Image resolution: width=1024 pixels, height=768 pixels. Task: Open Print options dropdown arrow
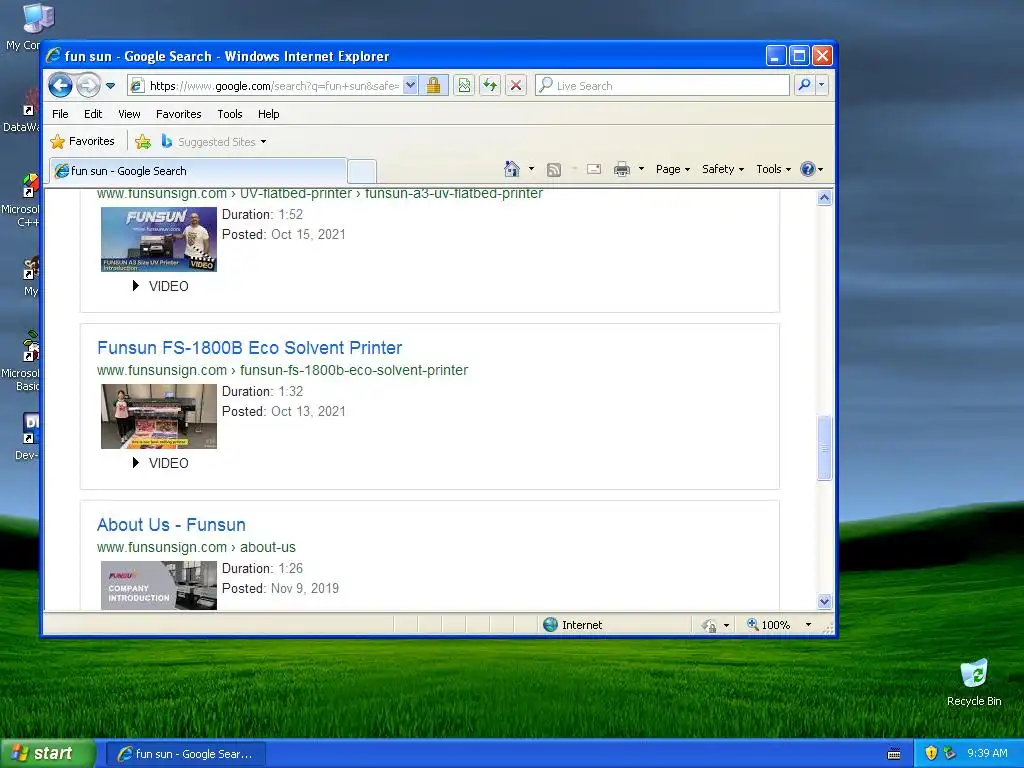click(641, 169)
